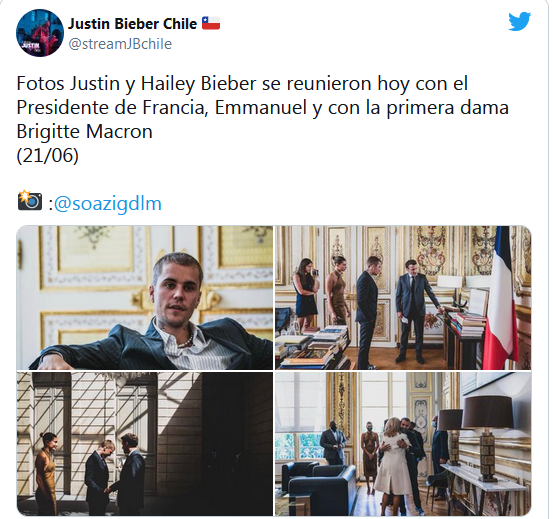Open Justin Bieber Chile profile avatar
Screen dimensions: 553x519
tap(40, 33)
